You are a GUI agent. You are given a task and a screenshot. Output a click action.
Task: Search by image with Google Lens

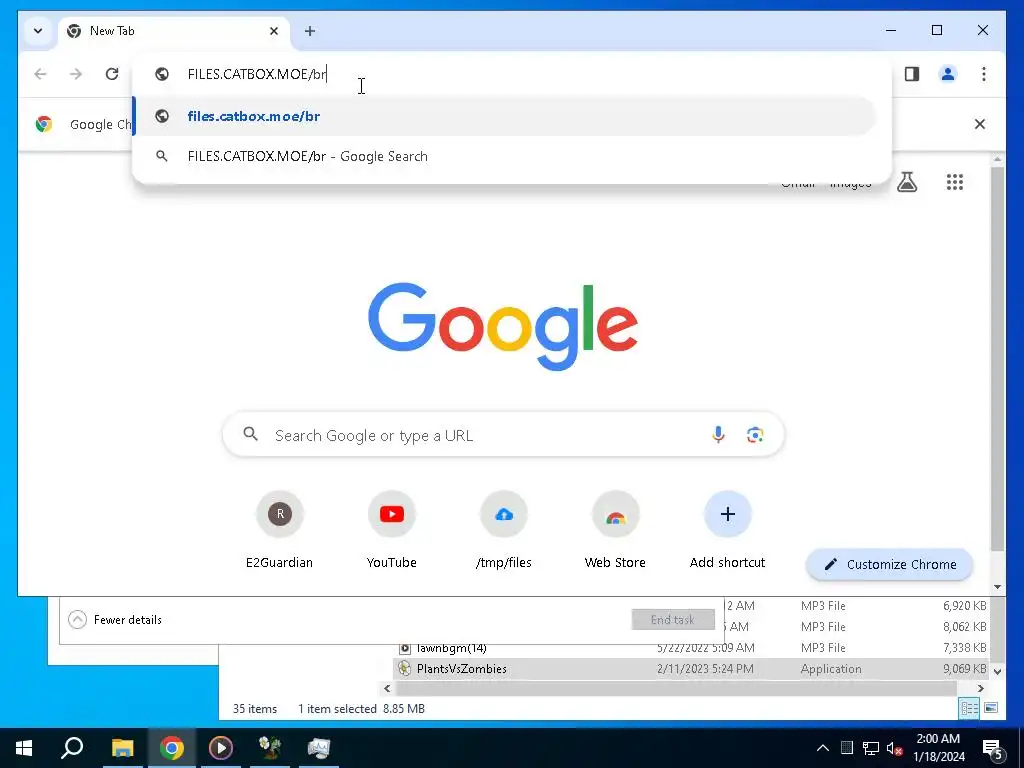pyautogui.click(x=755, y=435)
